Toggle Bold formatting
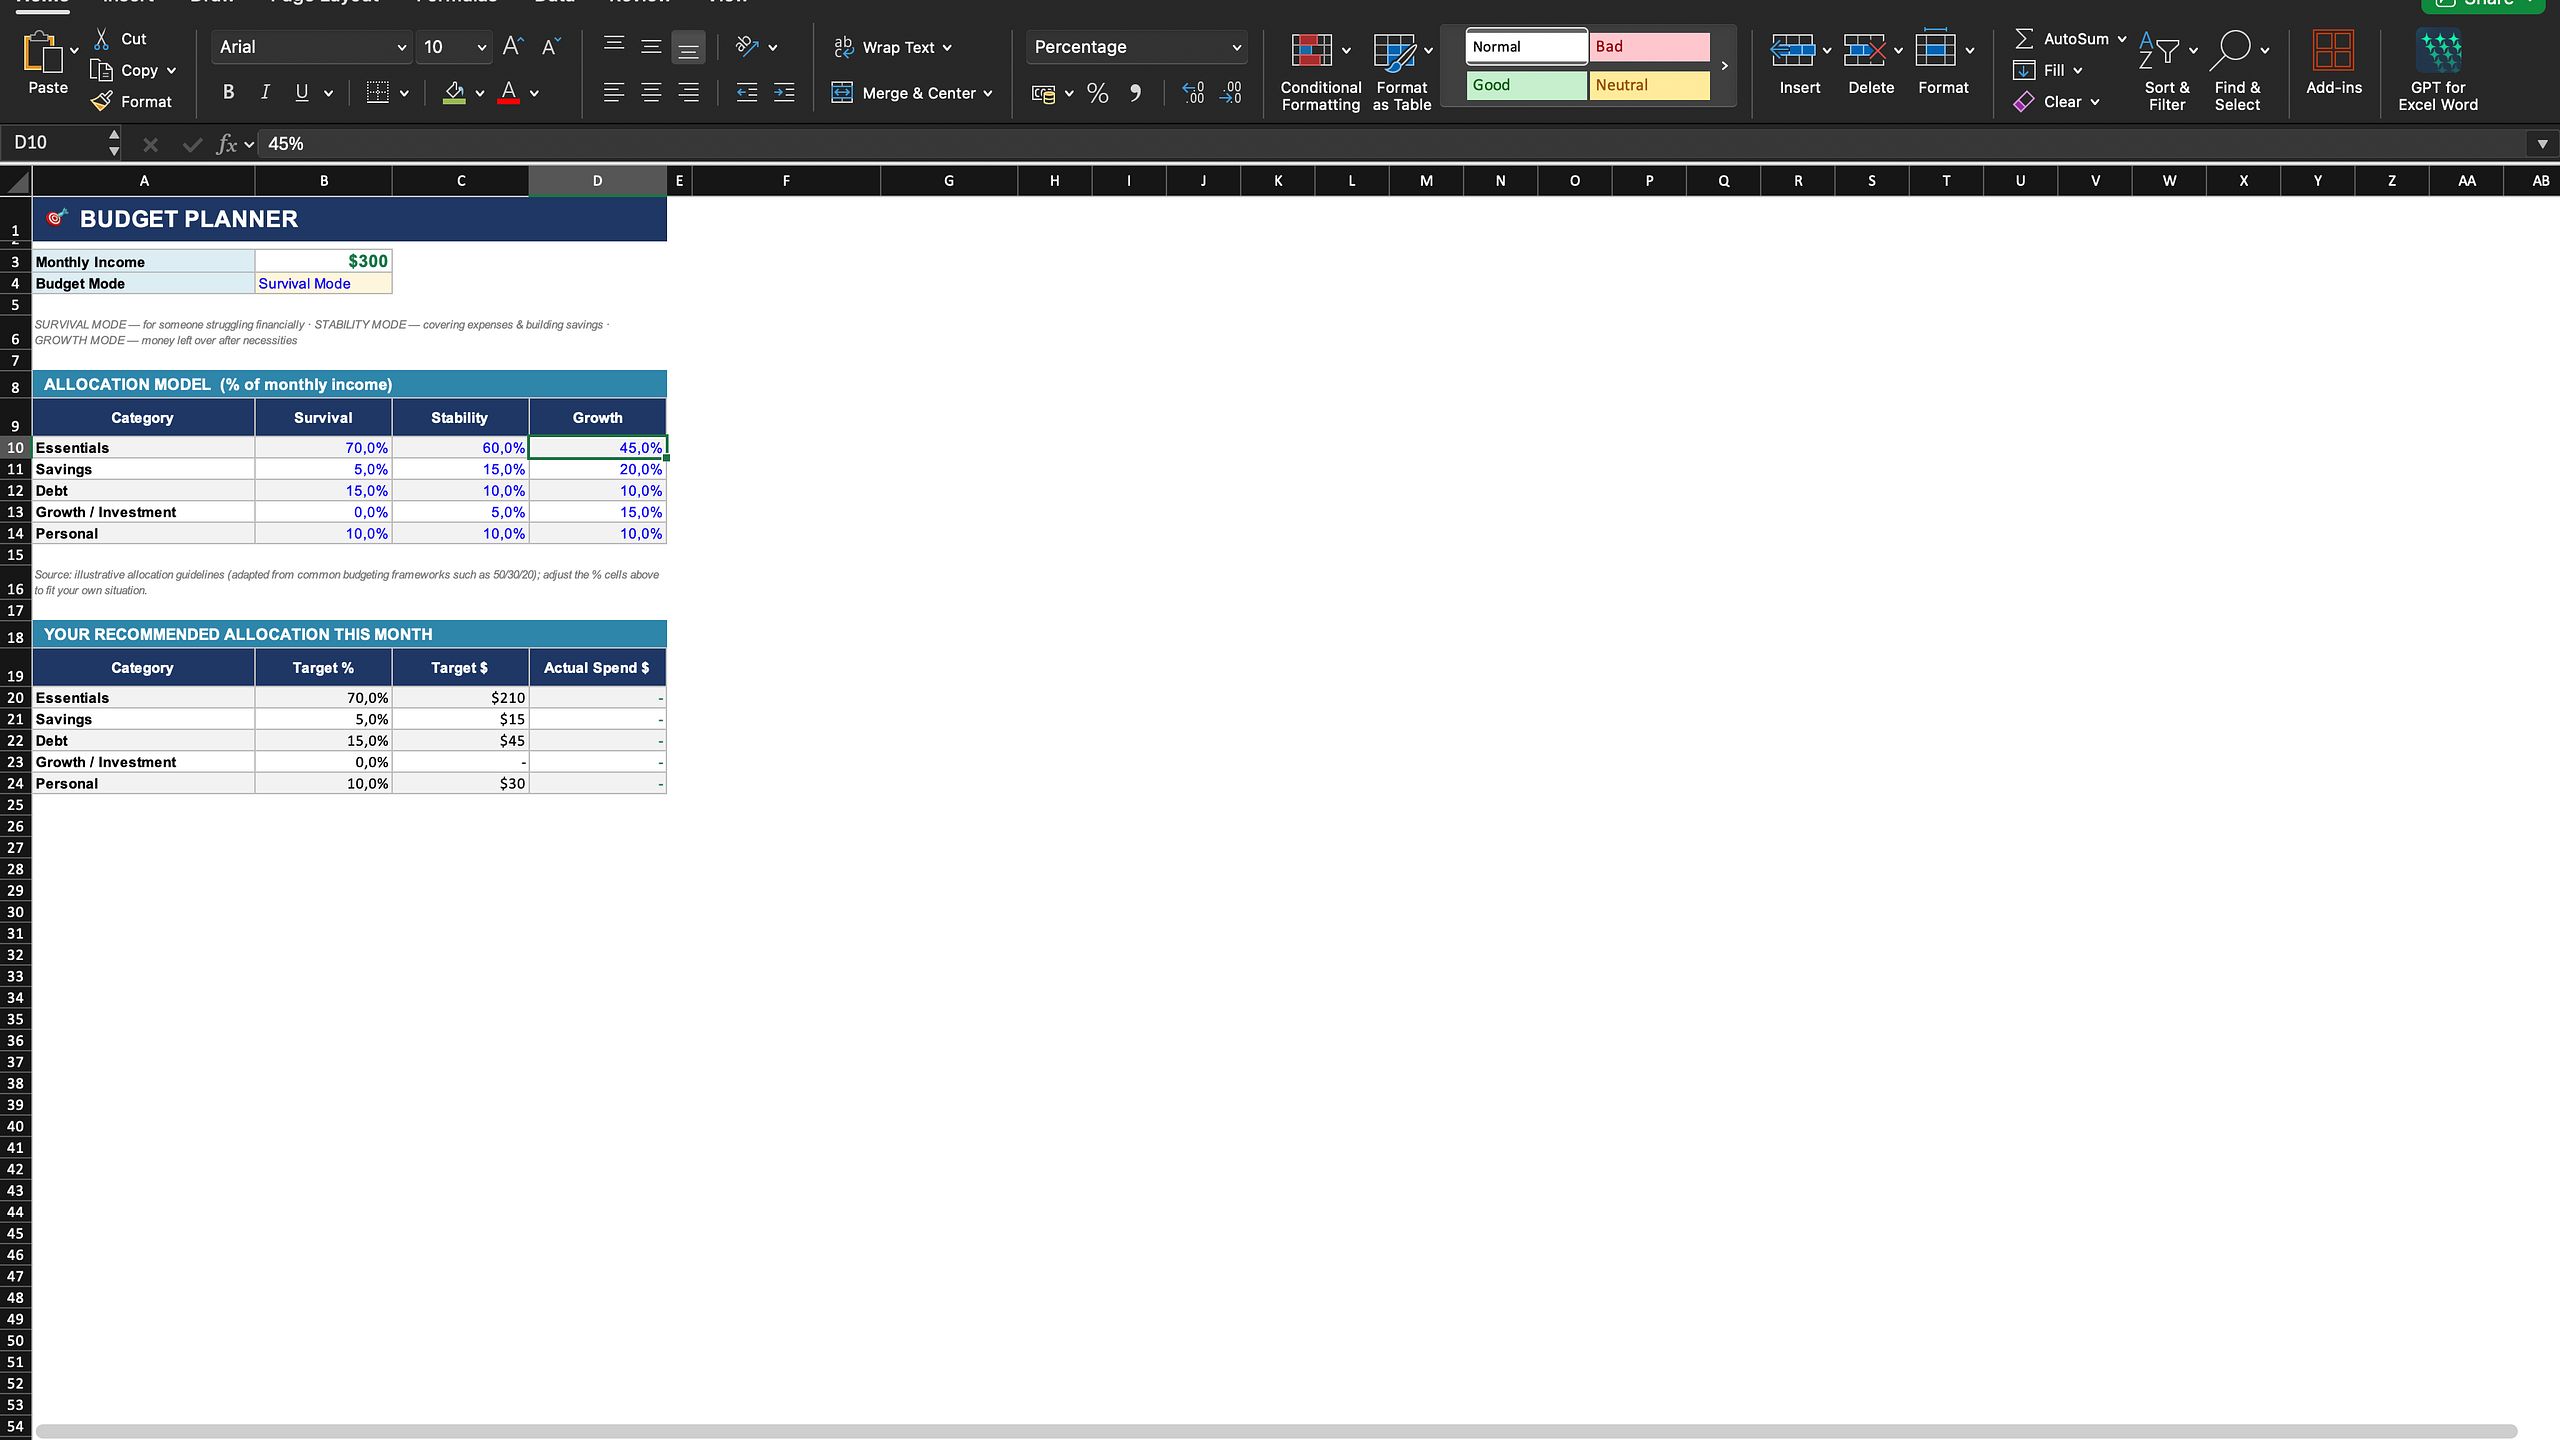2560x1440 pixels. coord(228,93)
